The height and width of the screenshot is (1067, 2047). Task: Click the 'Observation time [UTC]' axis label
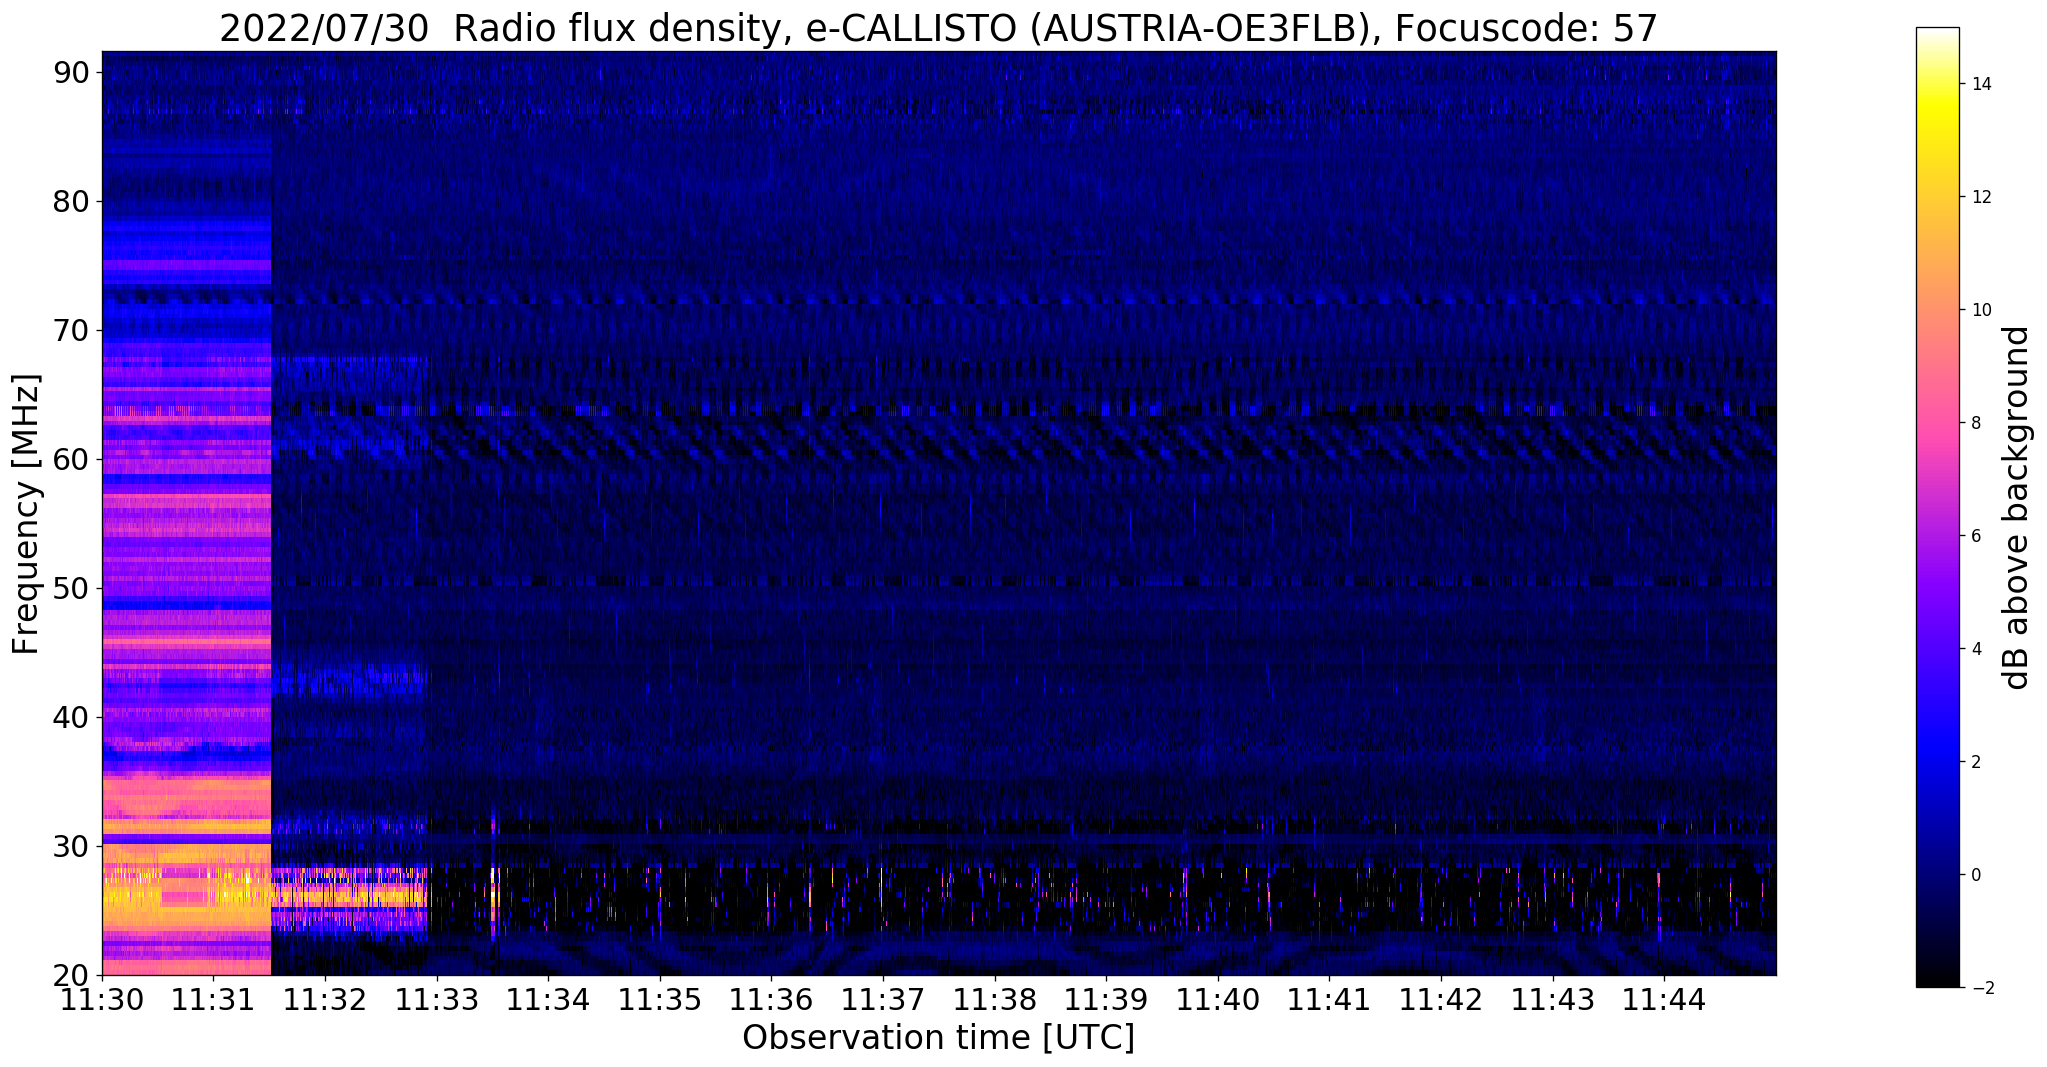click(938, 1038)
